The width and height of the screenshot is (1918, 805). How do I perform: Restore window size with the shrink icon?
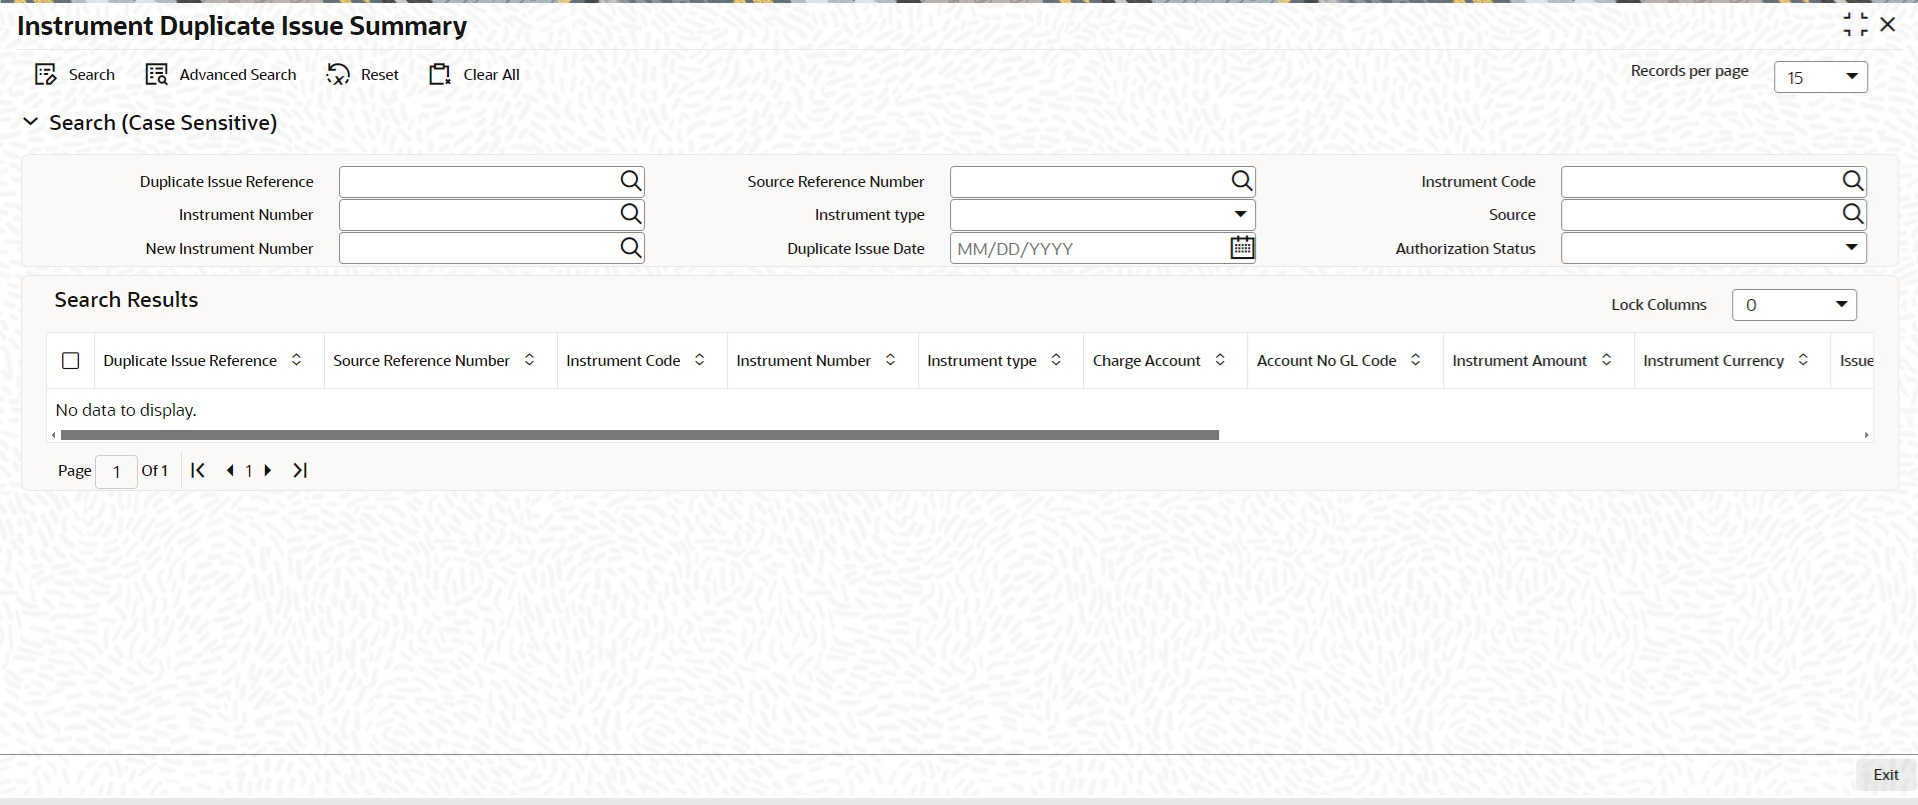pyautogui.click(x=1855, y=25)
